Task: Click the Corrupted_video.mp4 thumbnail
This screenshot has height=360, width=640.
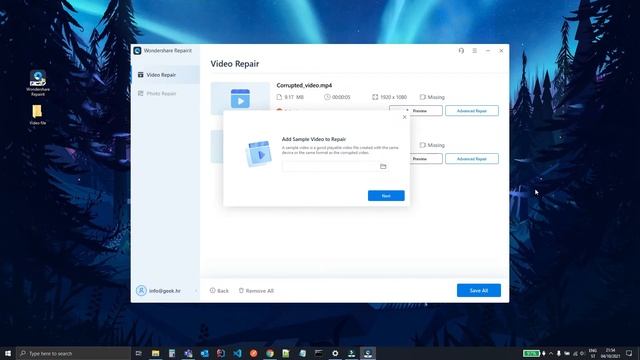Action: [x=240, y=98]
